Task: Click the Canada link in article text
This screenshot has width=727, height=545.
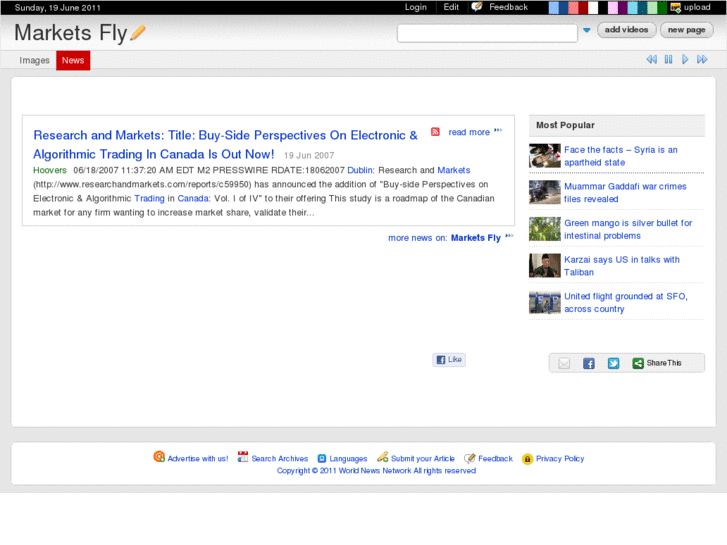Action: tap(193, 199)
